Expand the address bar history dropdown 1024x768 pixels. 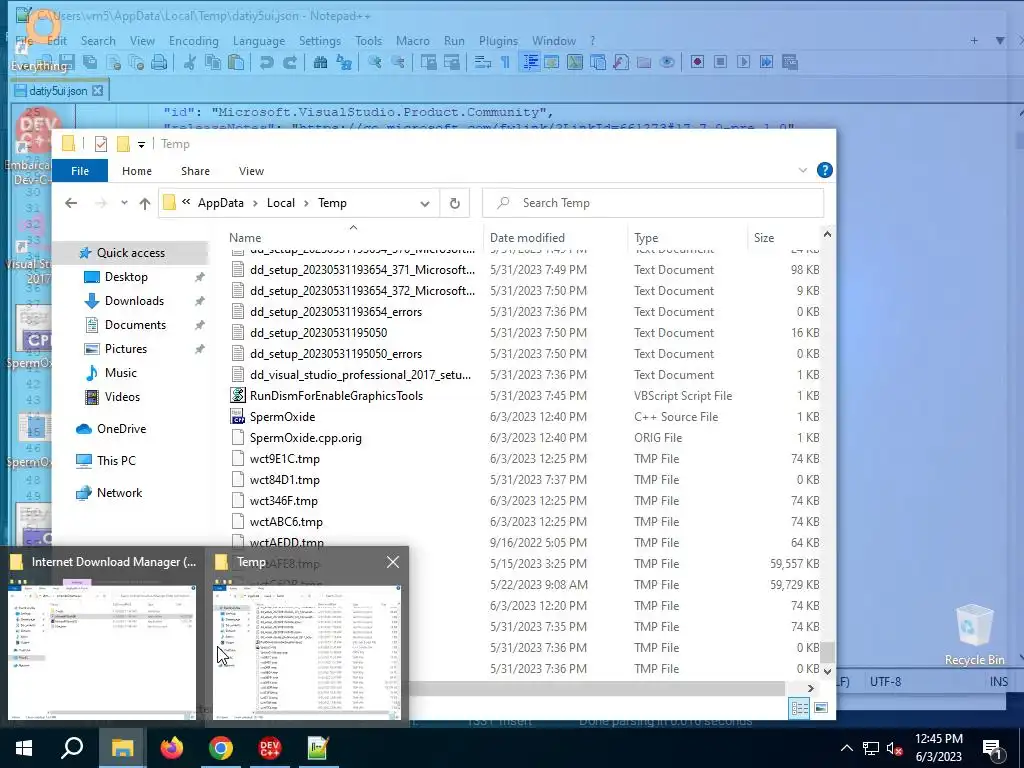tap(424, 204)
